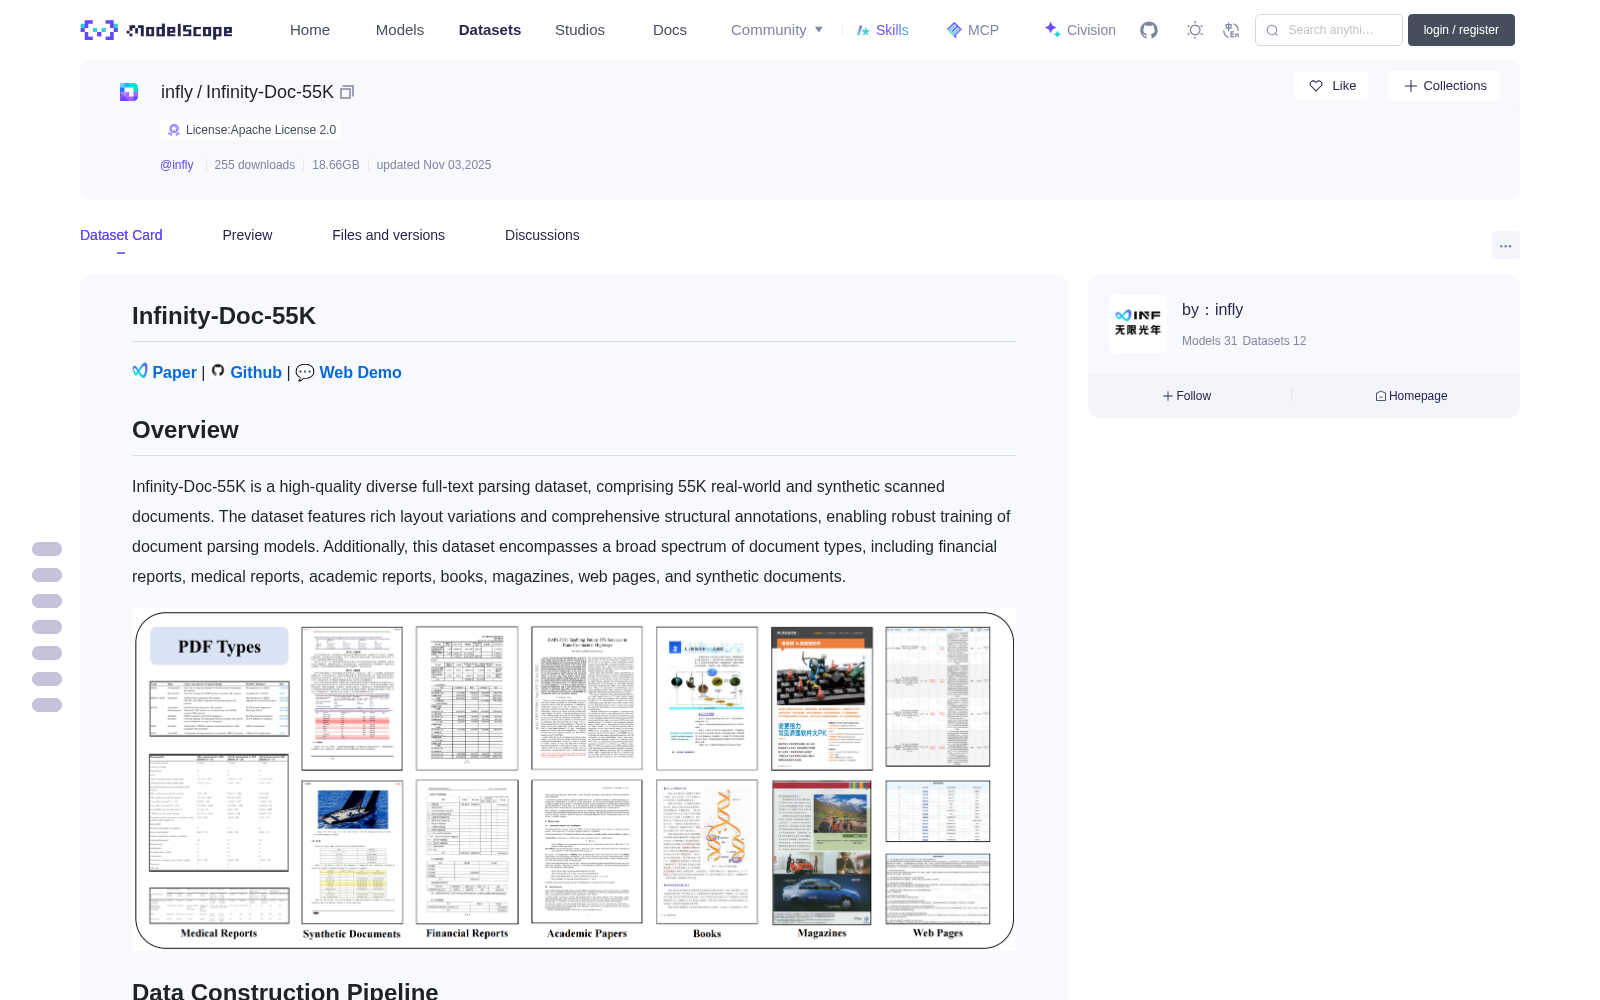The image size is (1600, 1000).
Task: Open the Studios nav item
Action: coord(580,30)
